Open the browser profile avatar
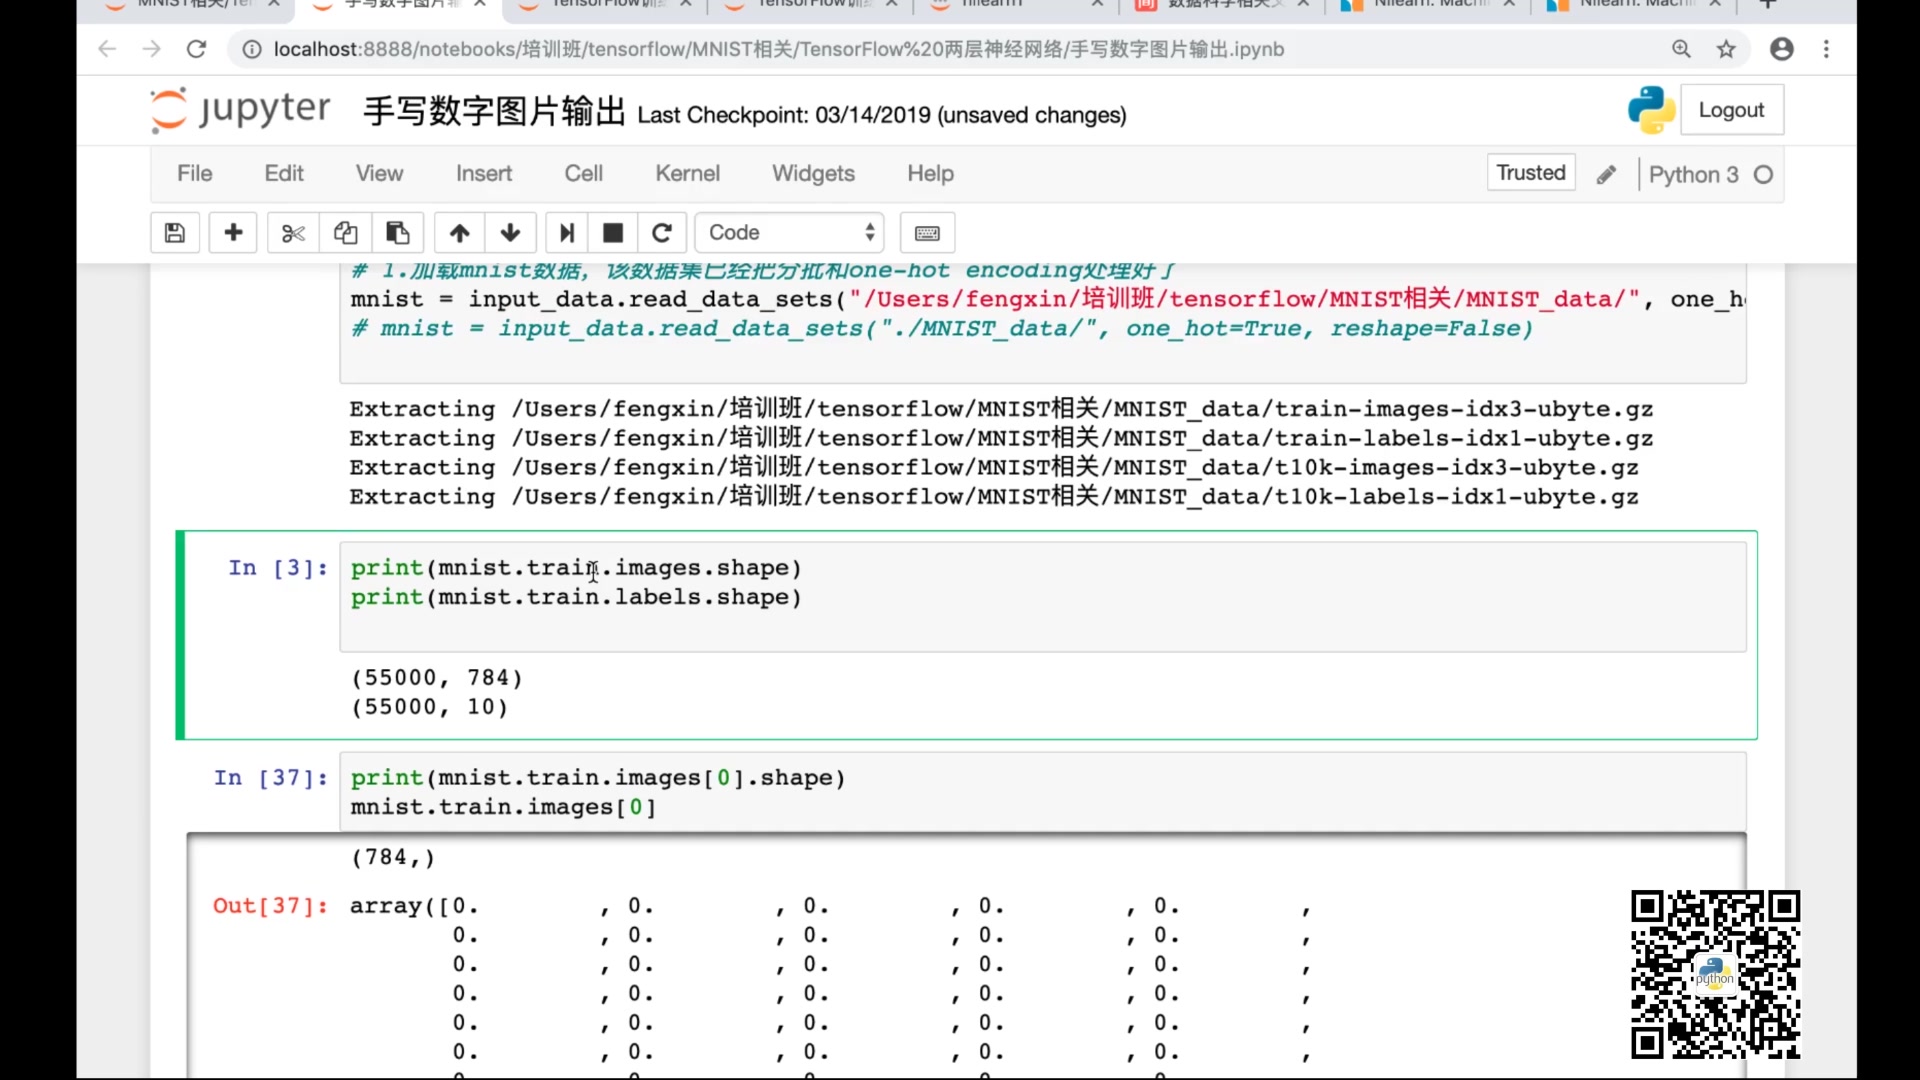The image size is (1920, 1080). tap(1782, 49)
